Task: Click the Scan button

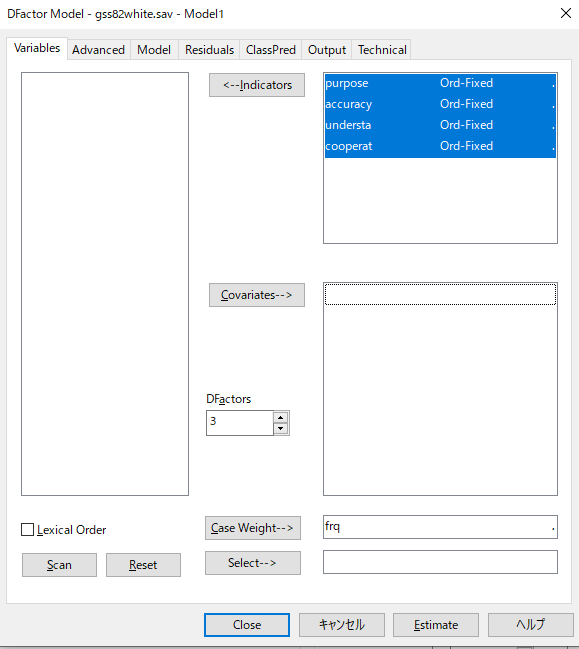Action: click(x=59, y=565)
